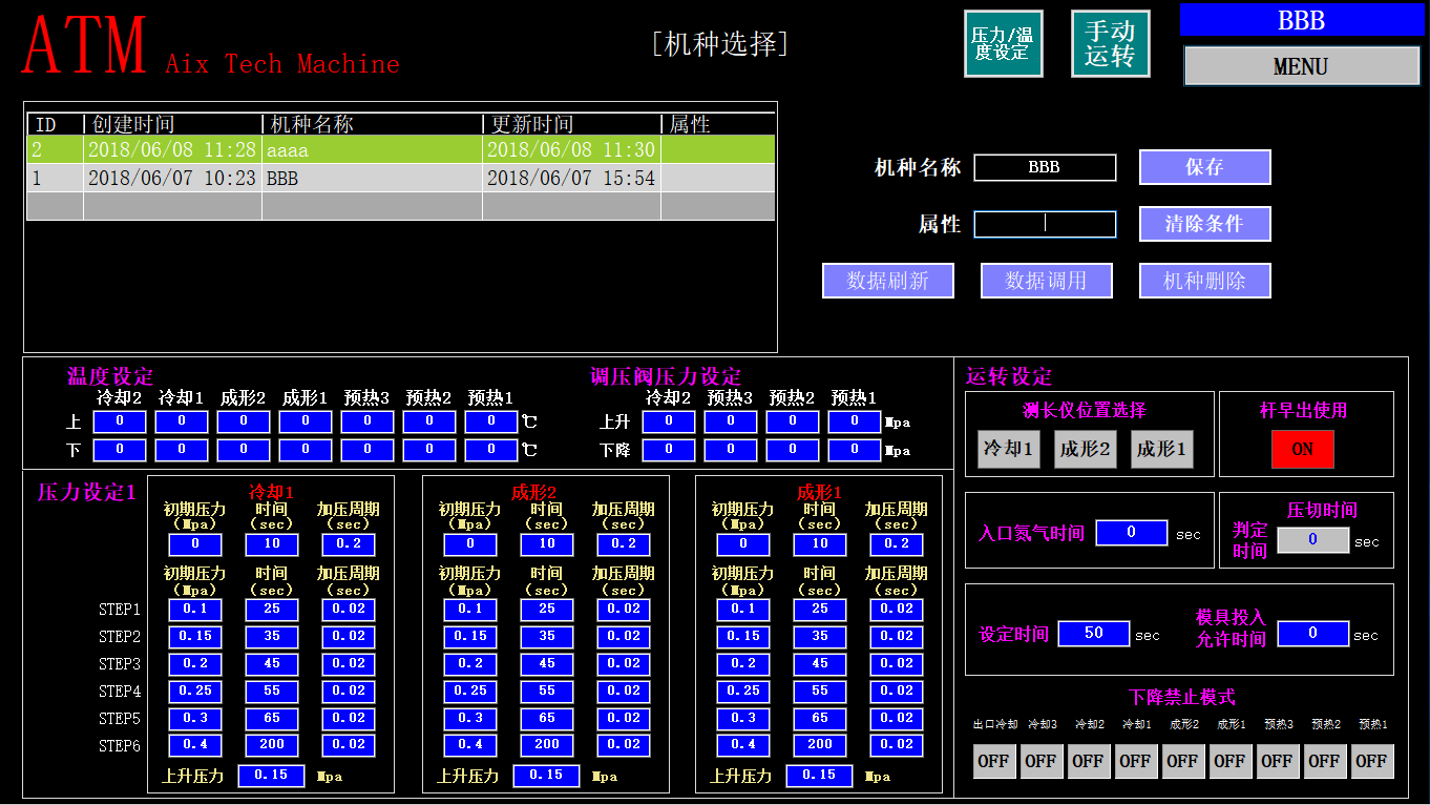This screenshot has width=1430, height=805.
Task: Click the 设定时间 value field showing 50
Action: point(1093,631)
